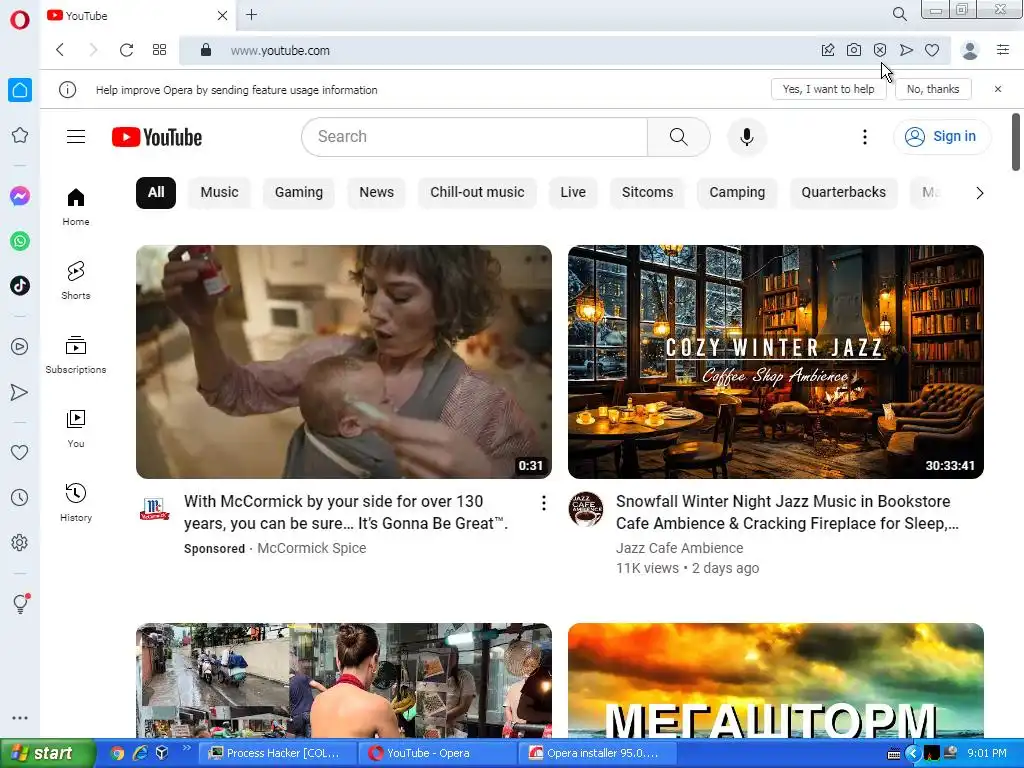
Task: Reload the YouTube page
Action: pos(127,50)
